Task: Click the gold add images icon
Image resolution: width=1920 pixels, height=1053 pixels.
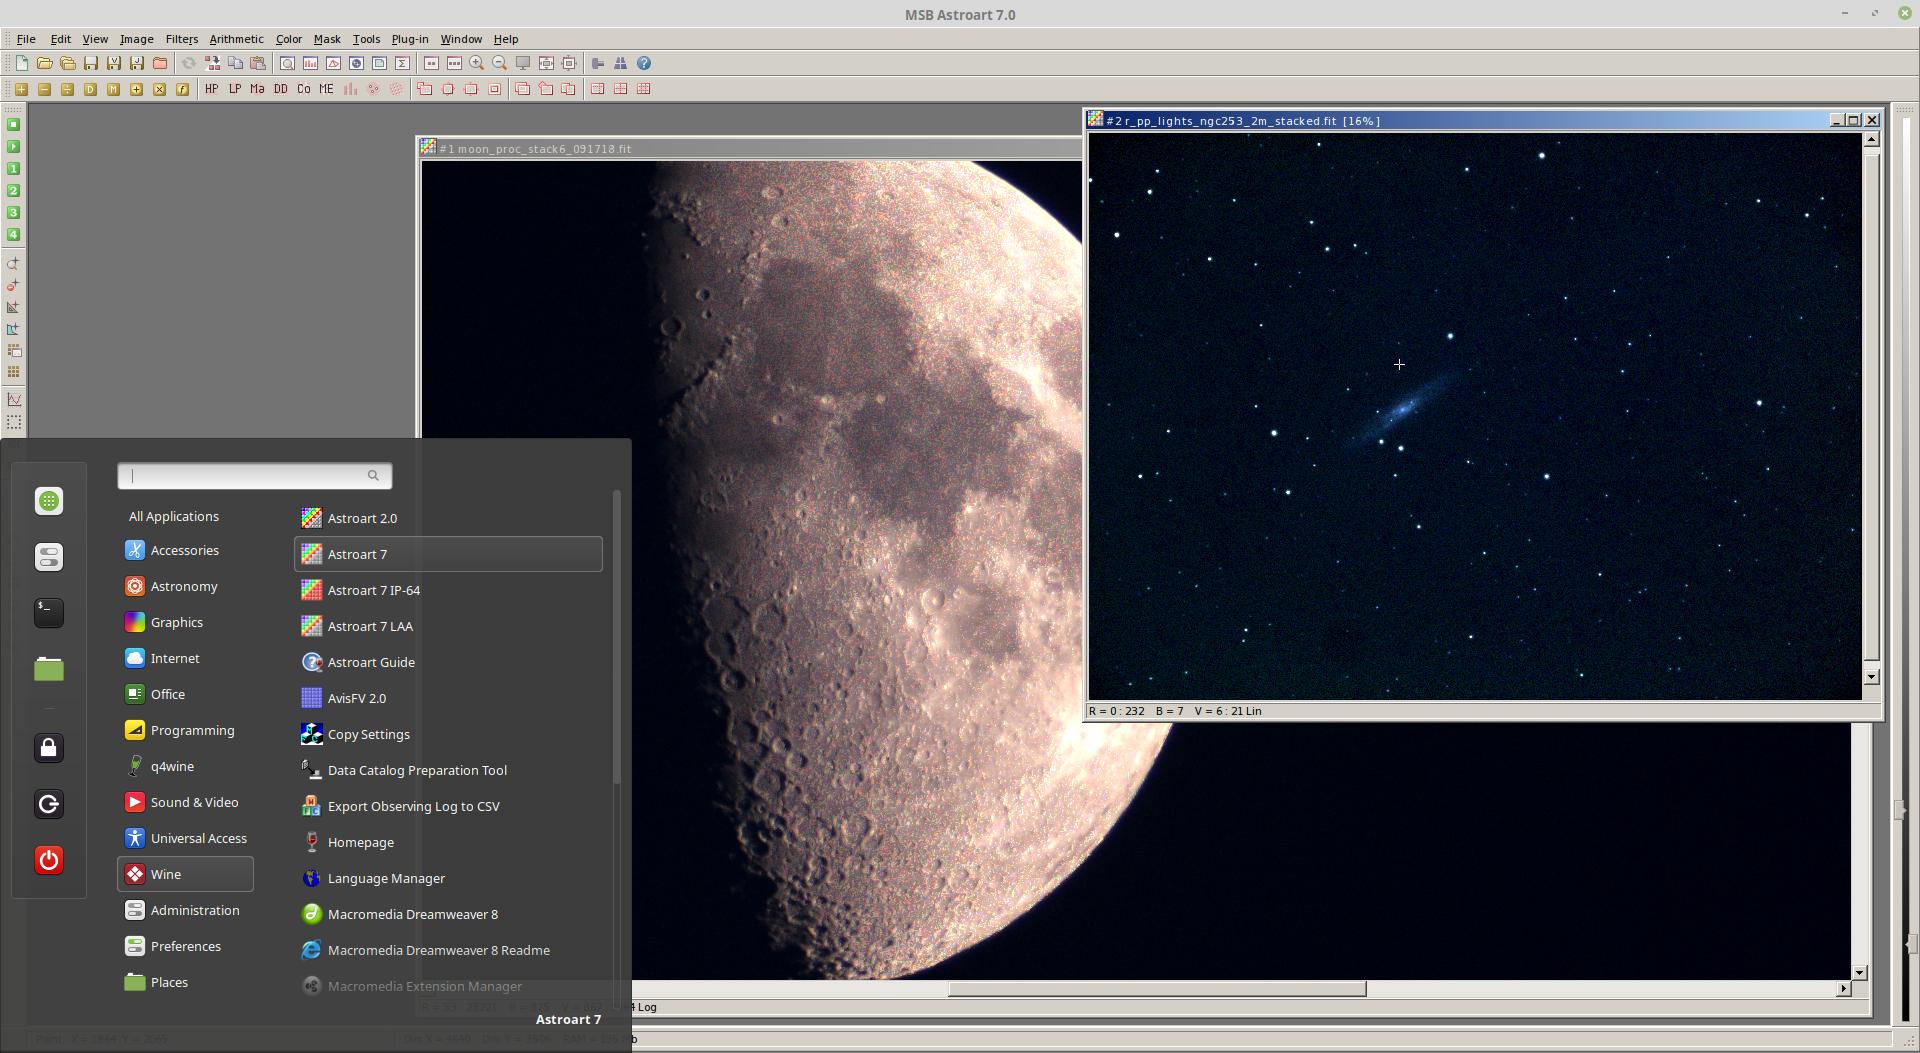Action: coord(21,89)
